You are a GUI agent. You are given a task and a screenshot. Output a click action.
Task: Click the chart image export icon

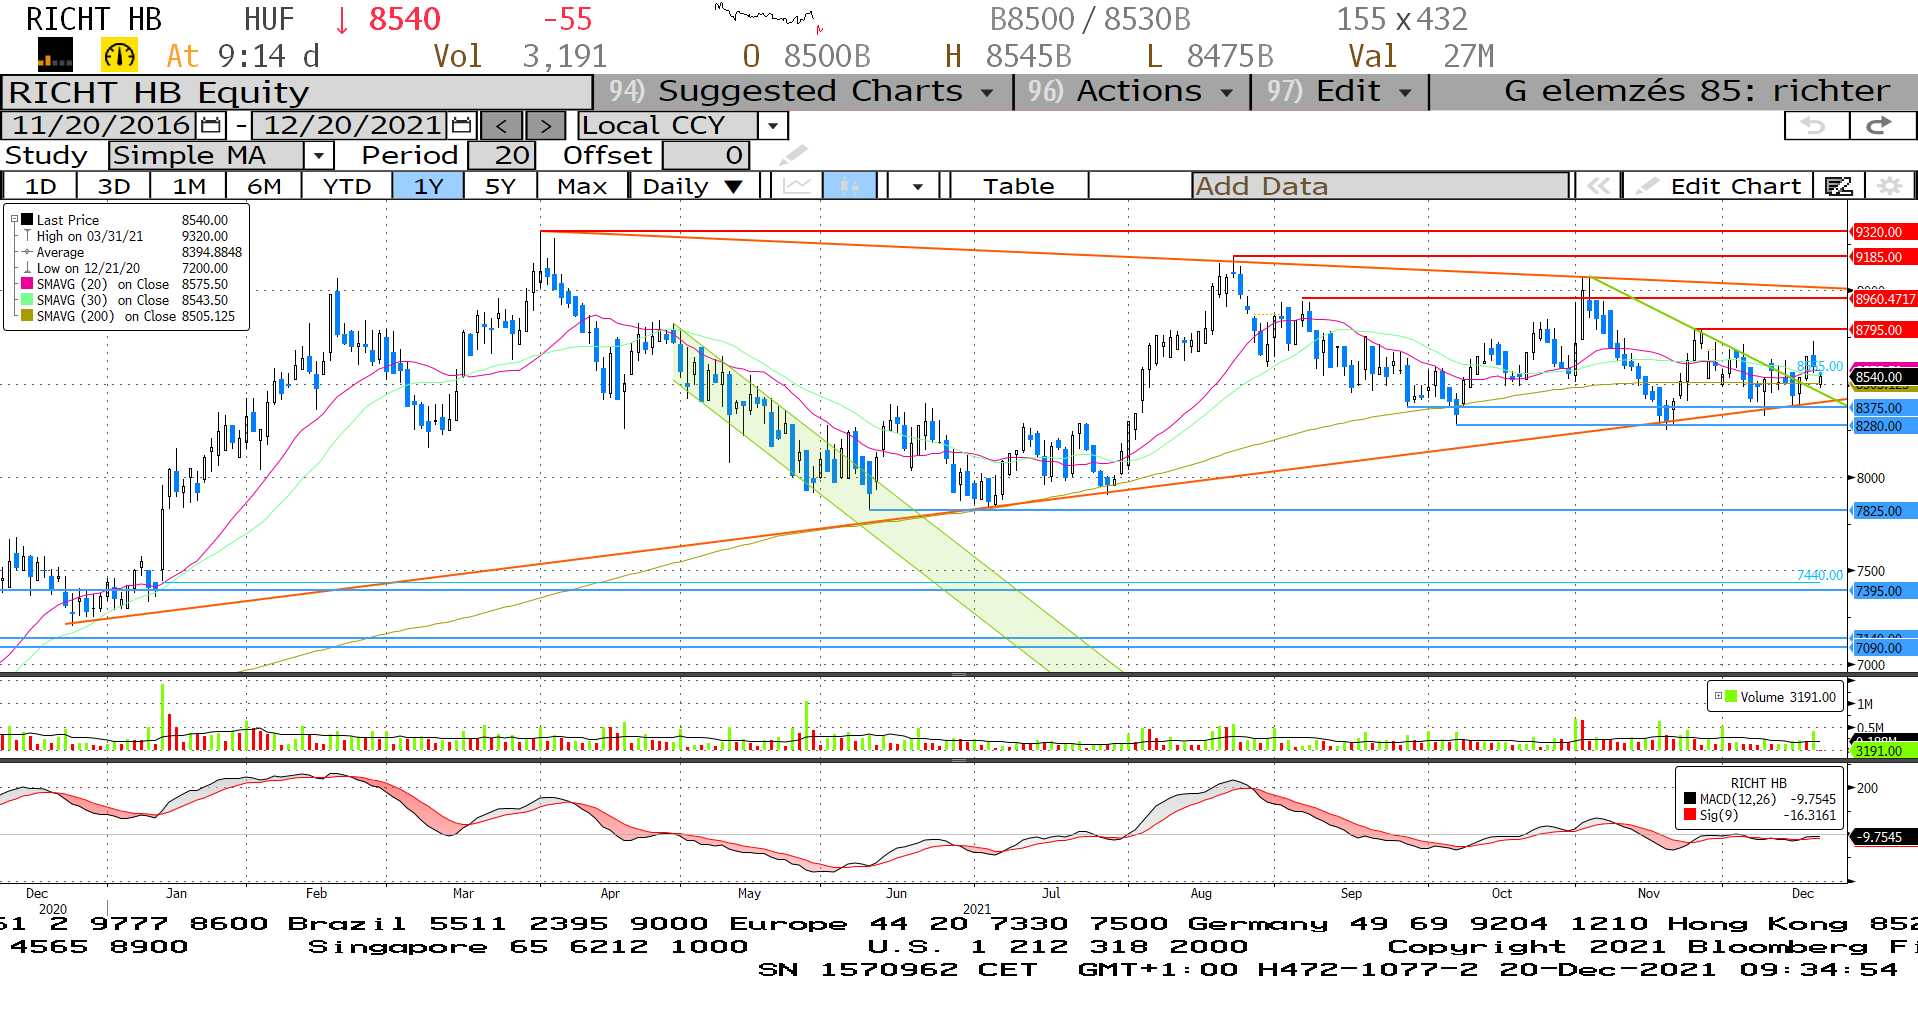1838,186
